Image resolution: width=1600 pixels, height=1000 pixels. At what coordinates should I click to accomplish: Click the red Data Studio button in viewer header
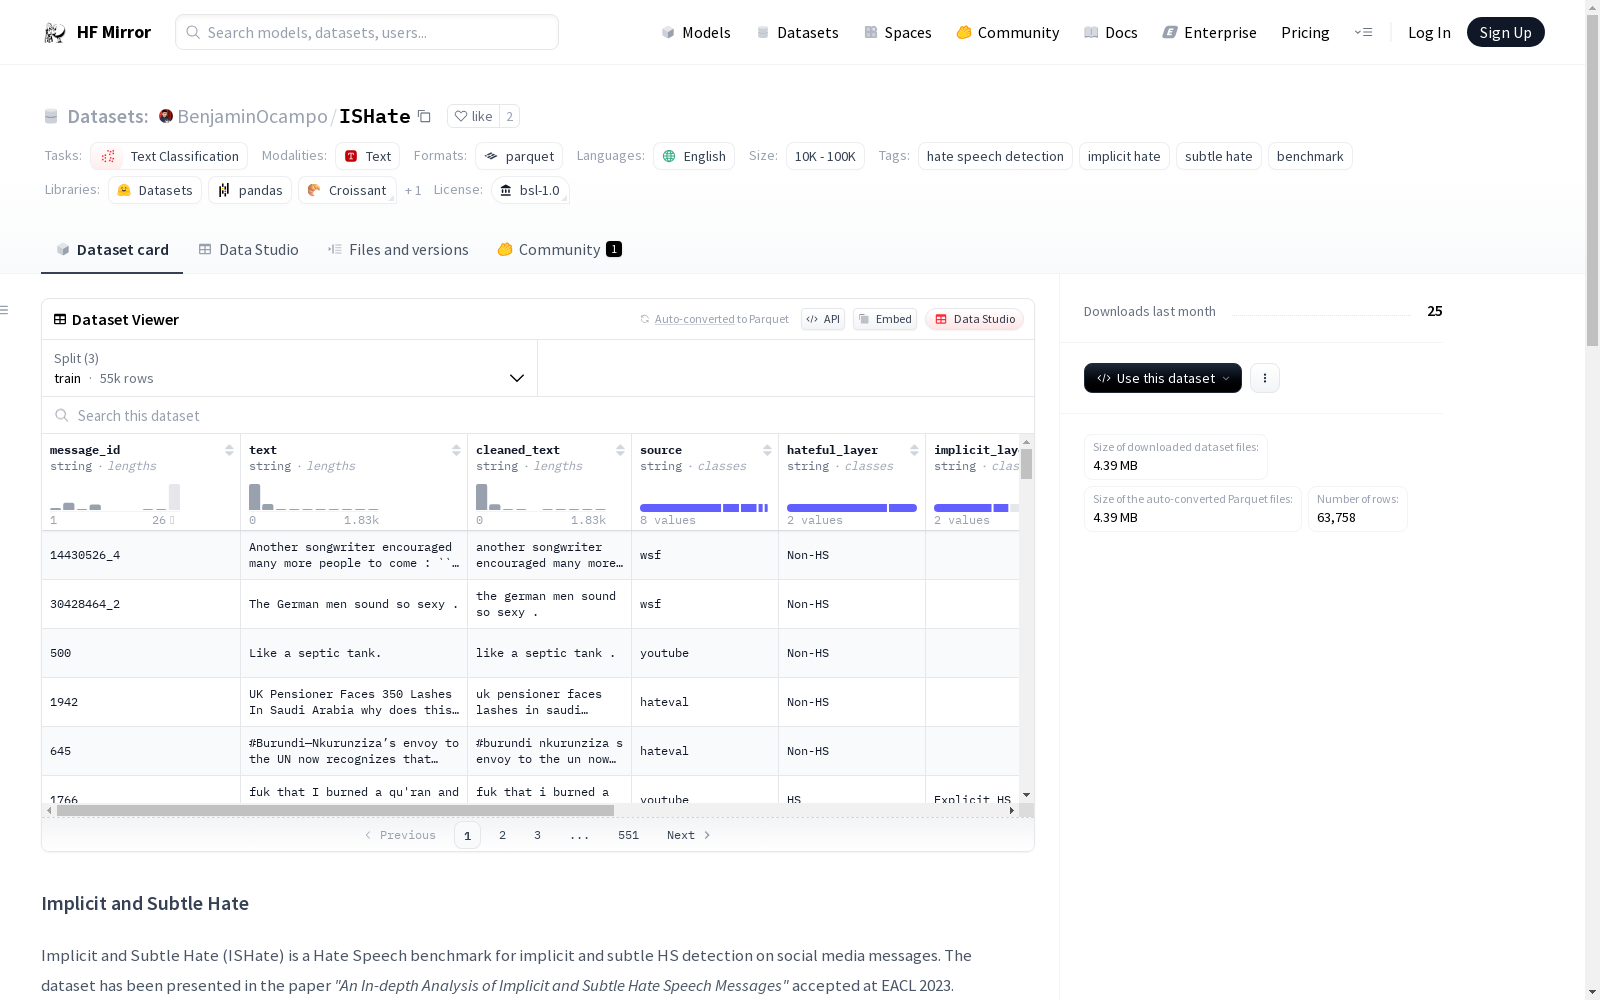pos(975,319)
